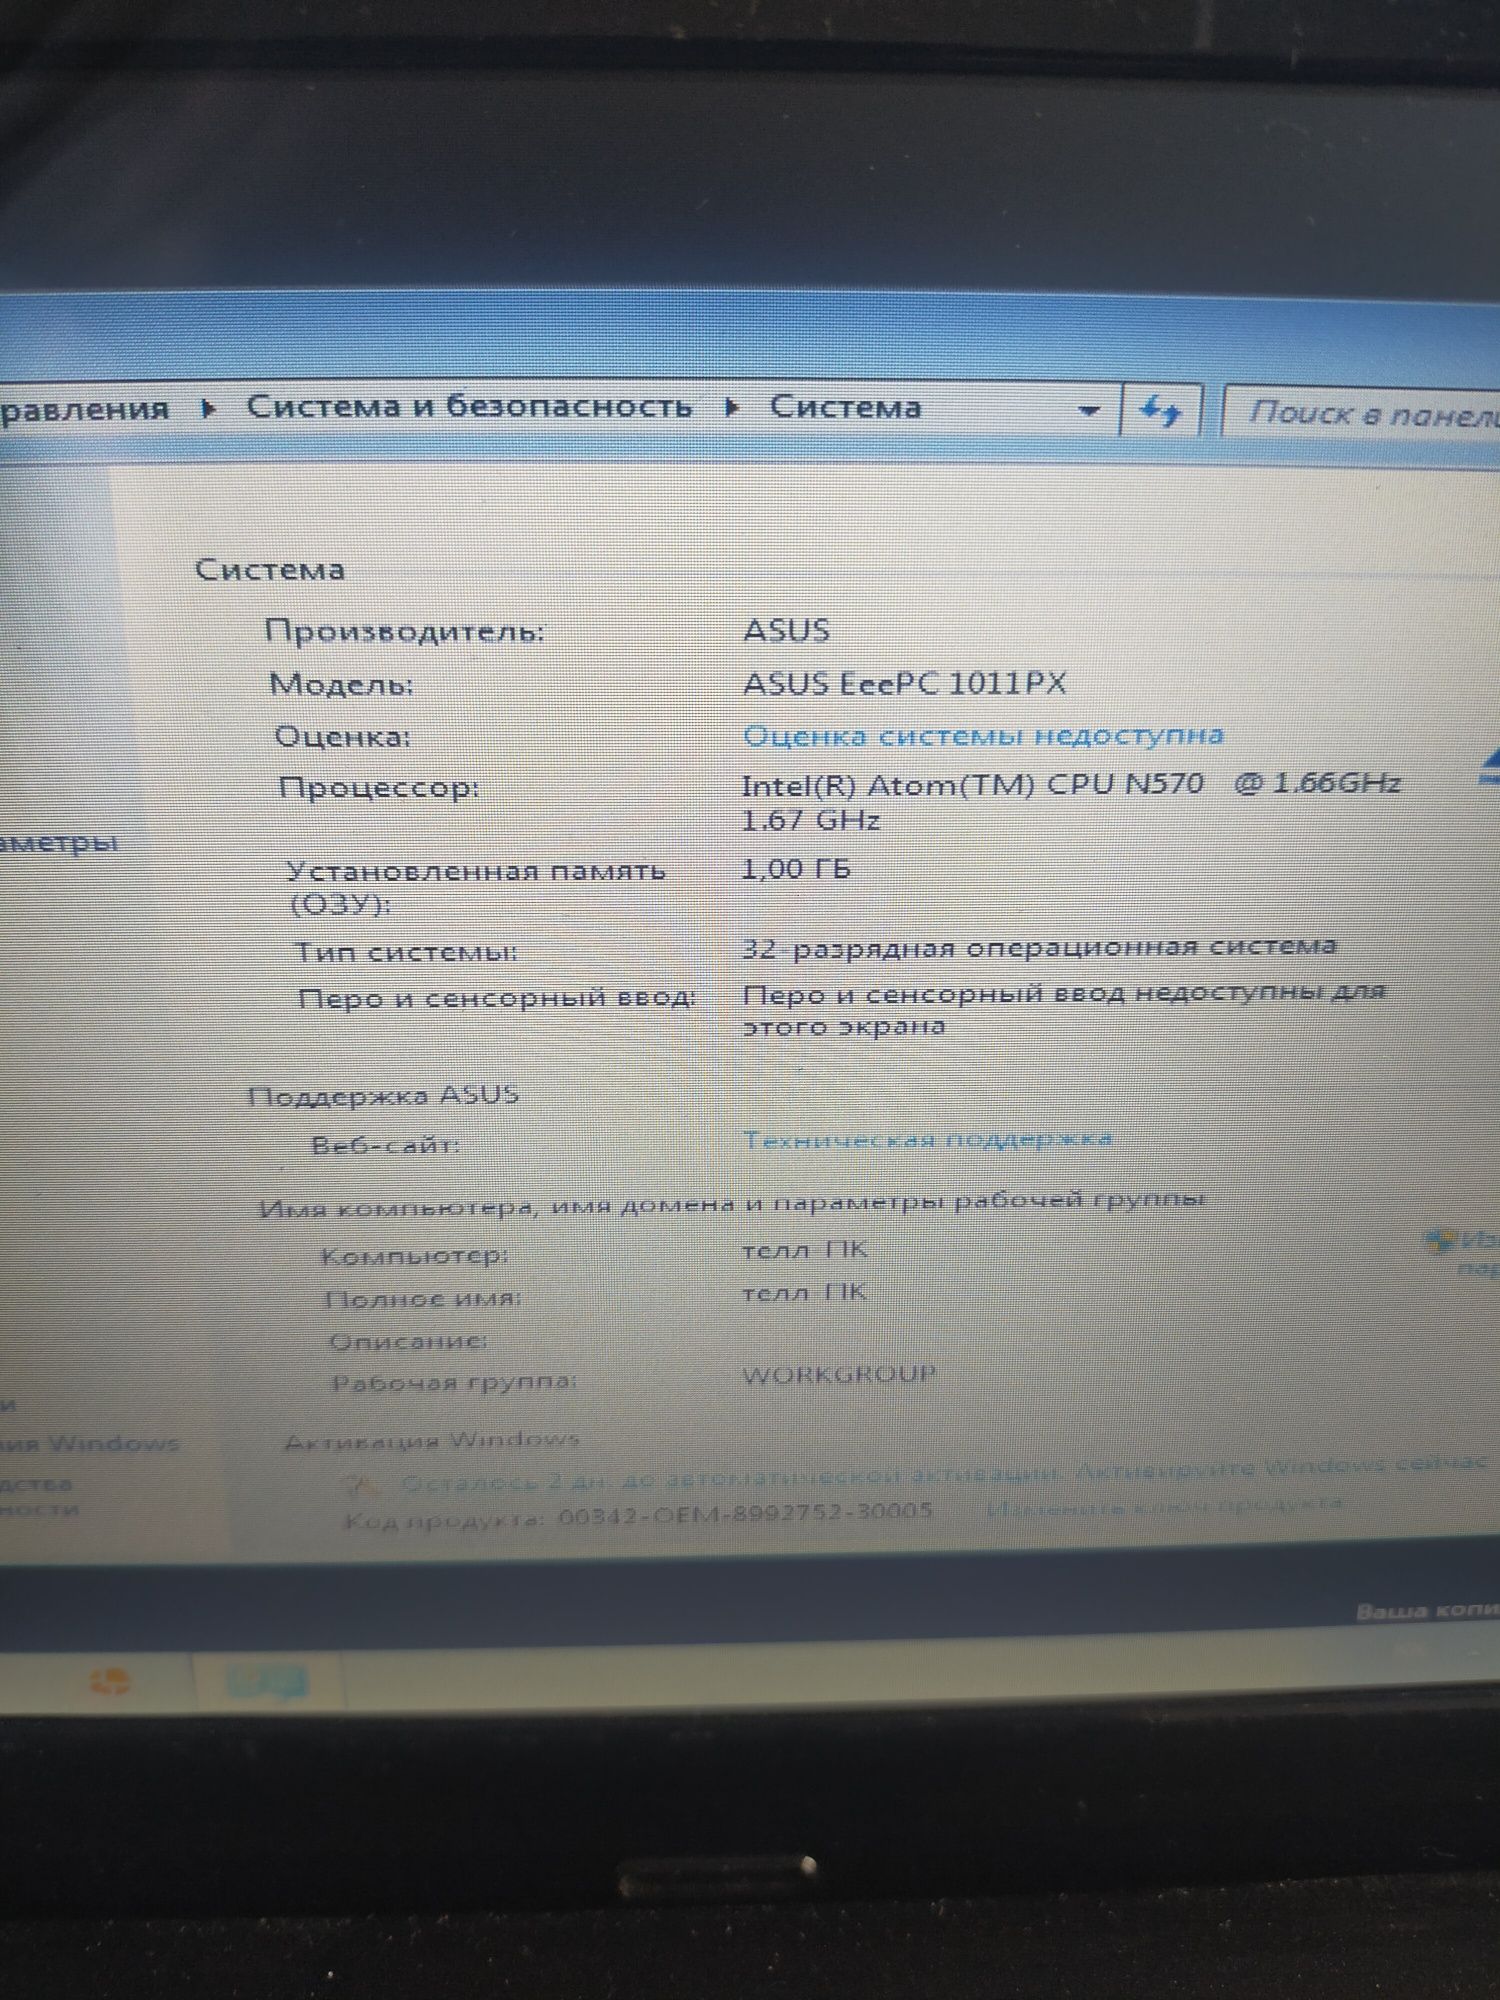Open the address bar history dropdown arrow

pos(1089,410)
